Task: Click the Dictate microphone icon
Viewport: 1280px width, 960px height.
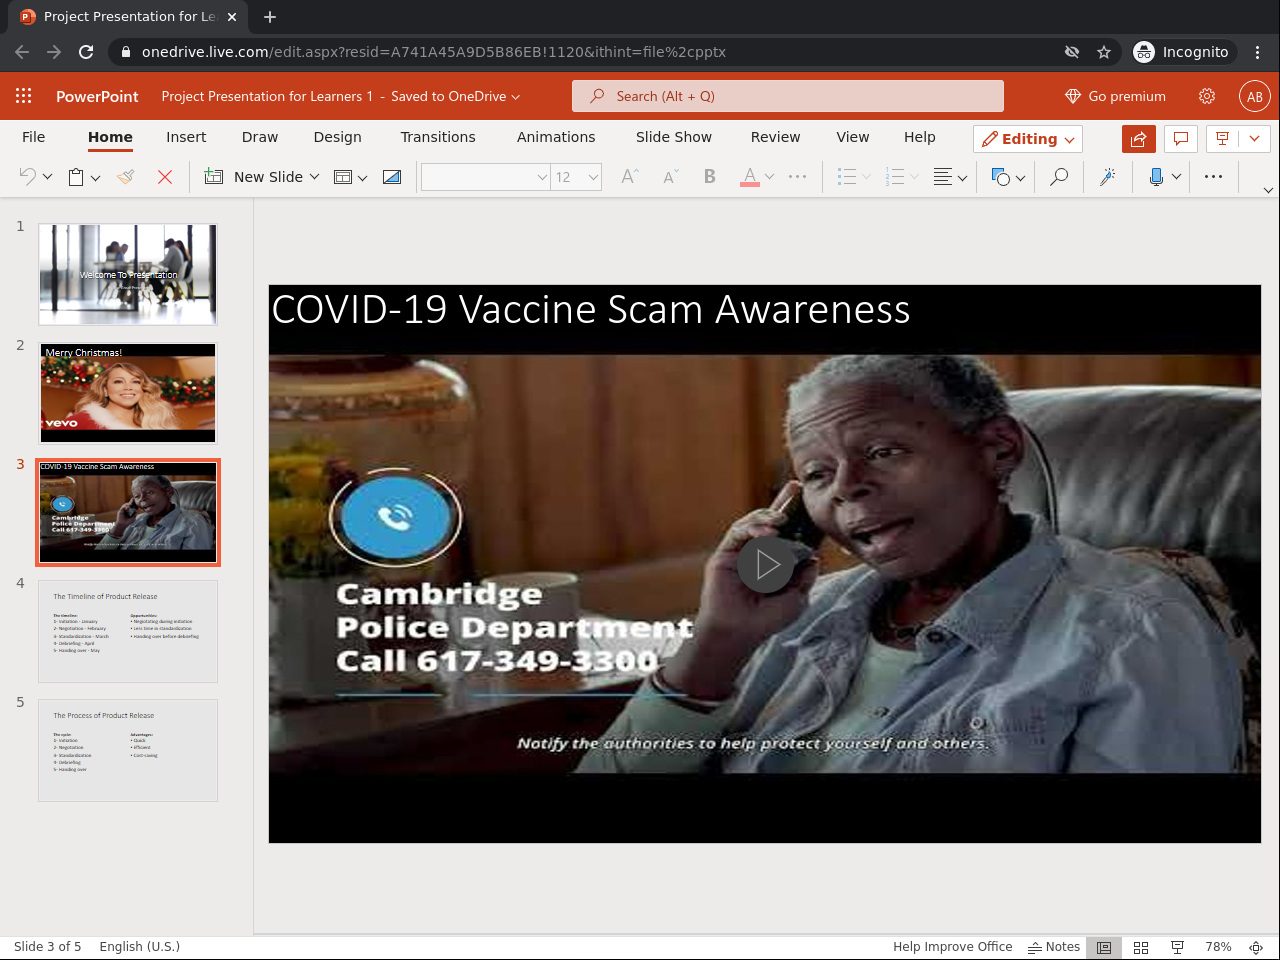Action: pos(1156,177)
